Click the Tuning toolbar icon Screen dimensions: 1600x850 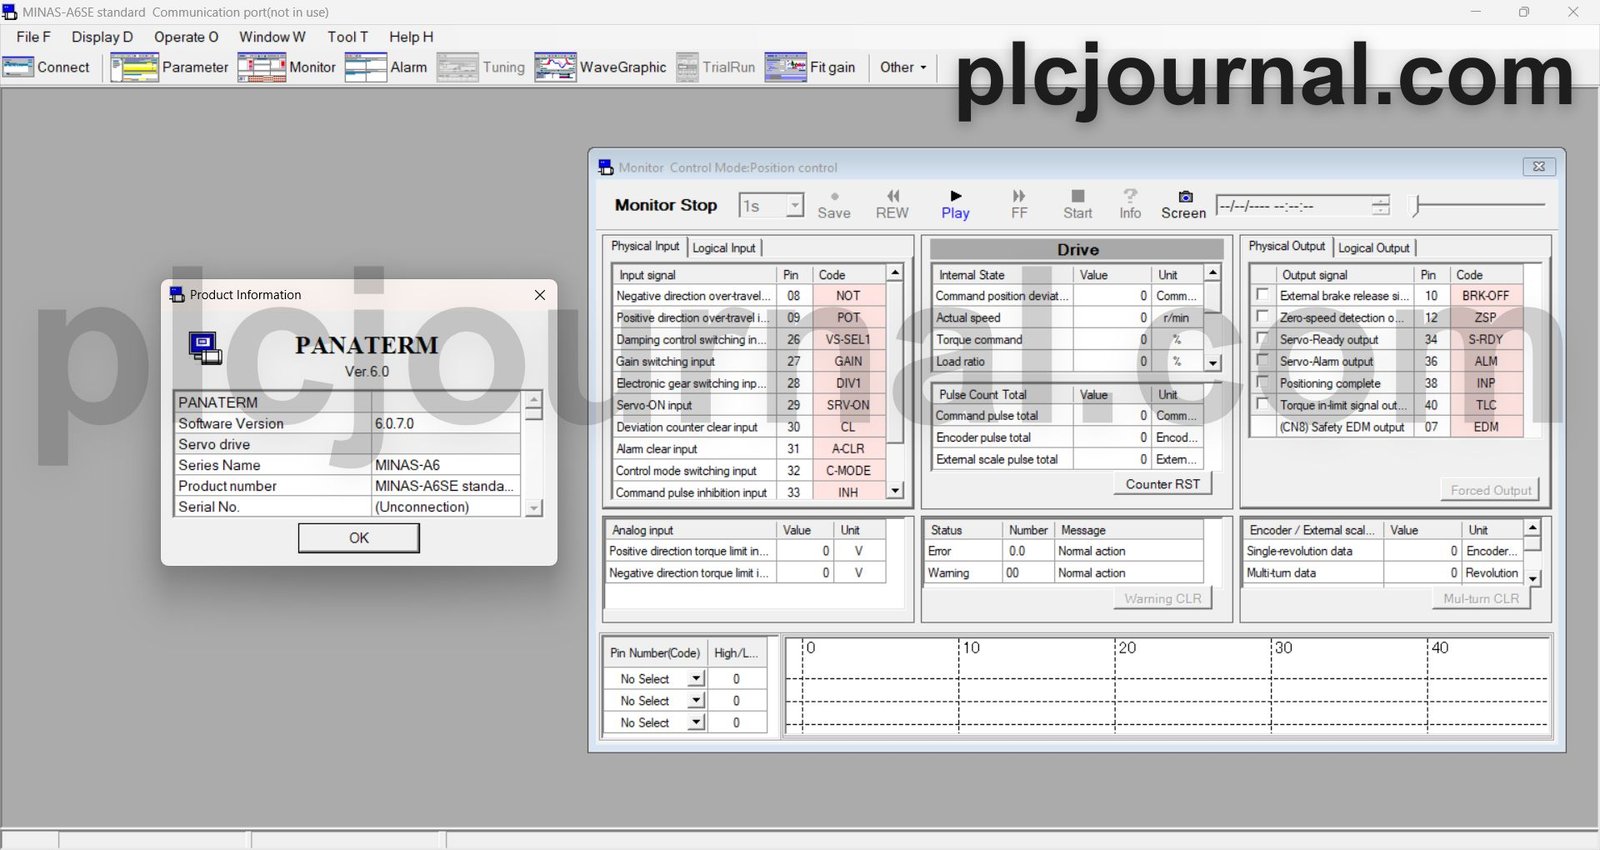click(457, 67)
